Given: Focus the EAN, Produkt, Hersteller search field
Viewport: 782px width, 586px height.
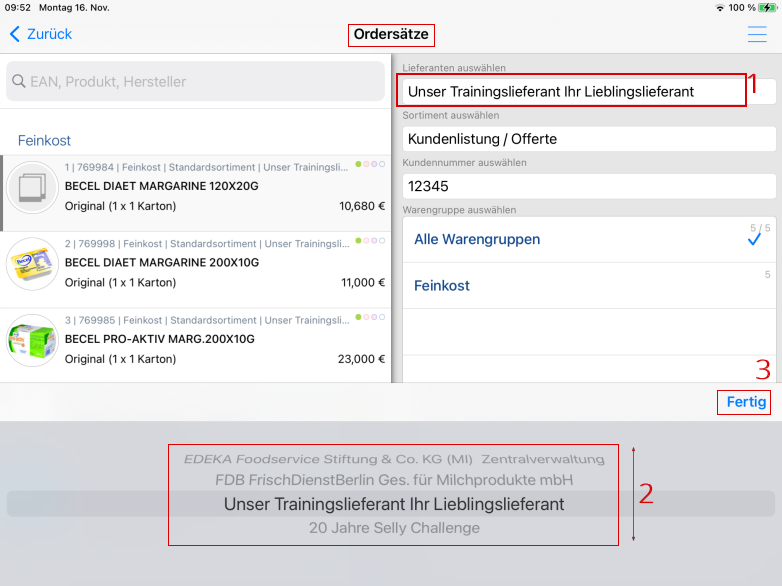Looking at the screenshot, I should coord(200,82).
